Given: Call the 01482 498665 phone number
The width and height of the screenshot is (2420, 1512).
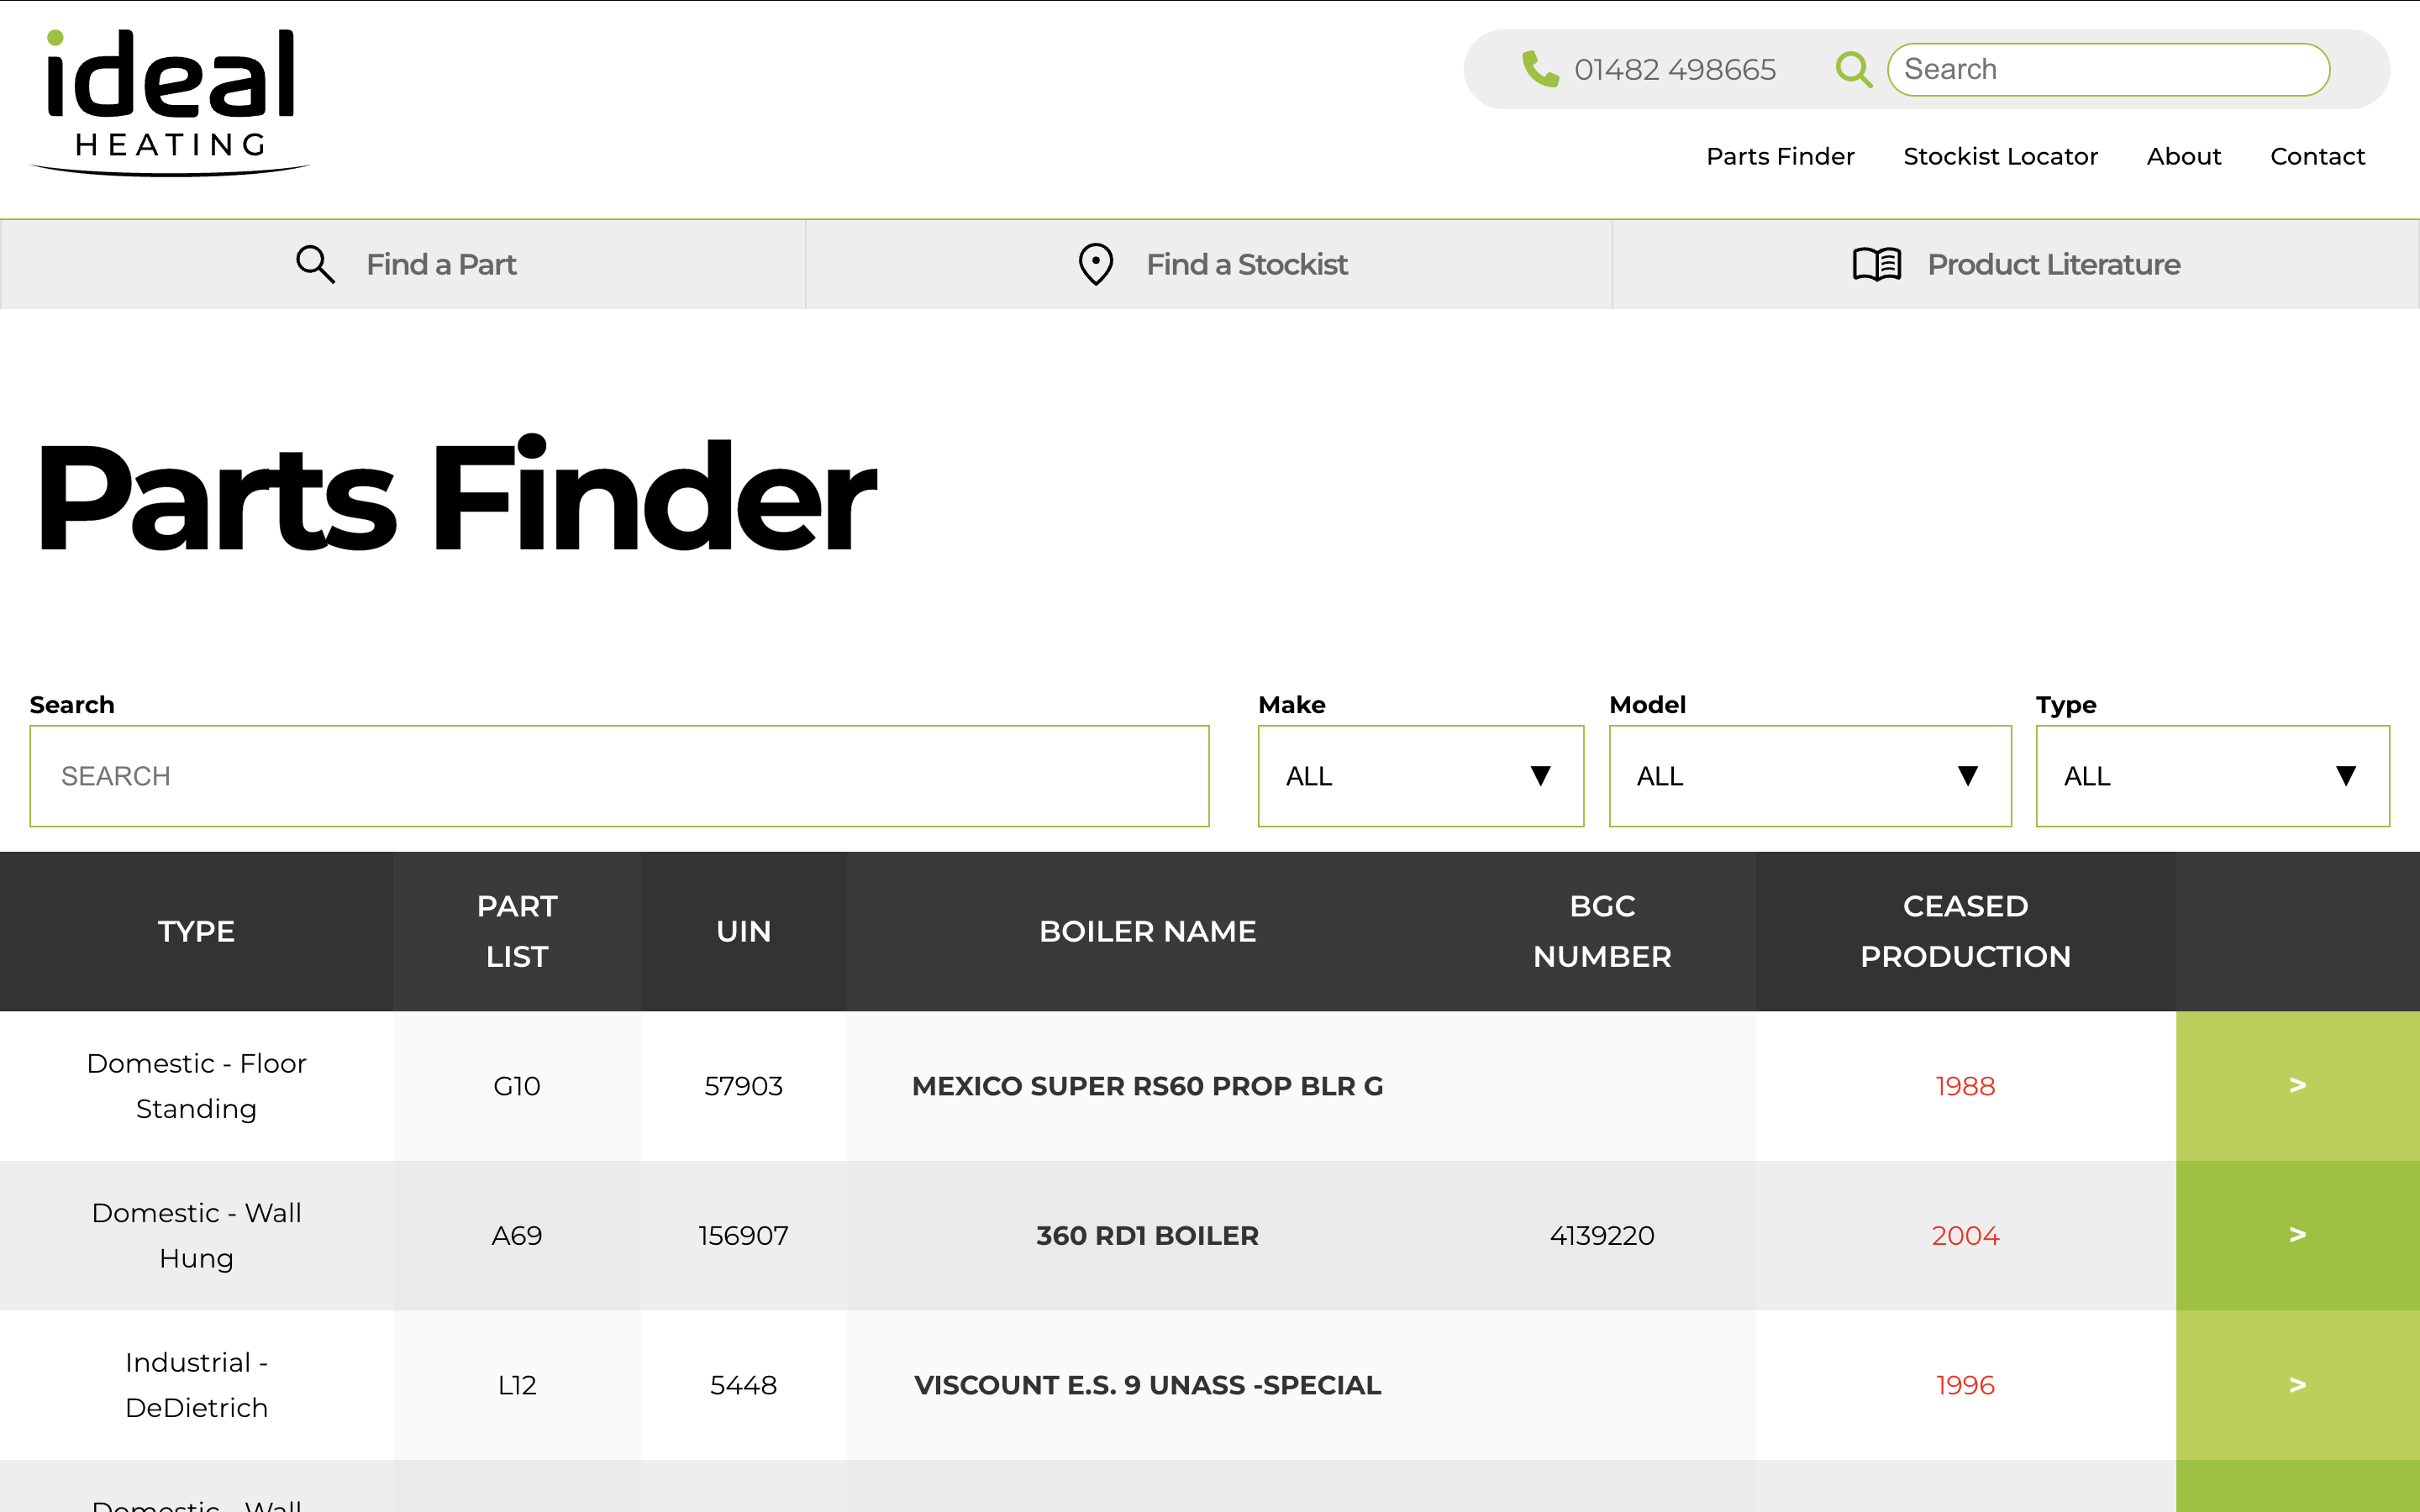Looking at the screenshot, I should (x=1675, y=69).
